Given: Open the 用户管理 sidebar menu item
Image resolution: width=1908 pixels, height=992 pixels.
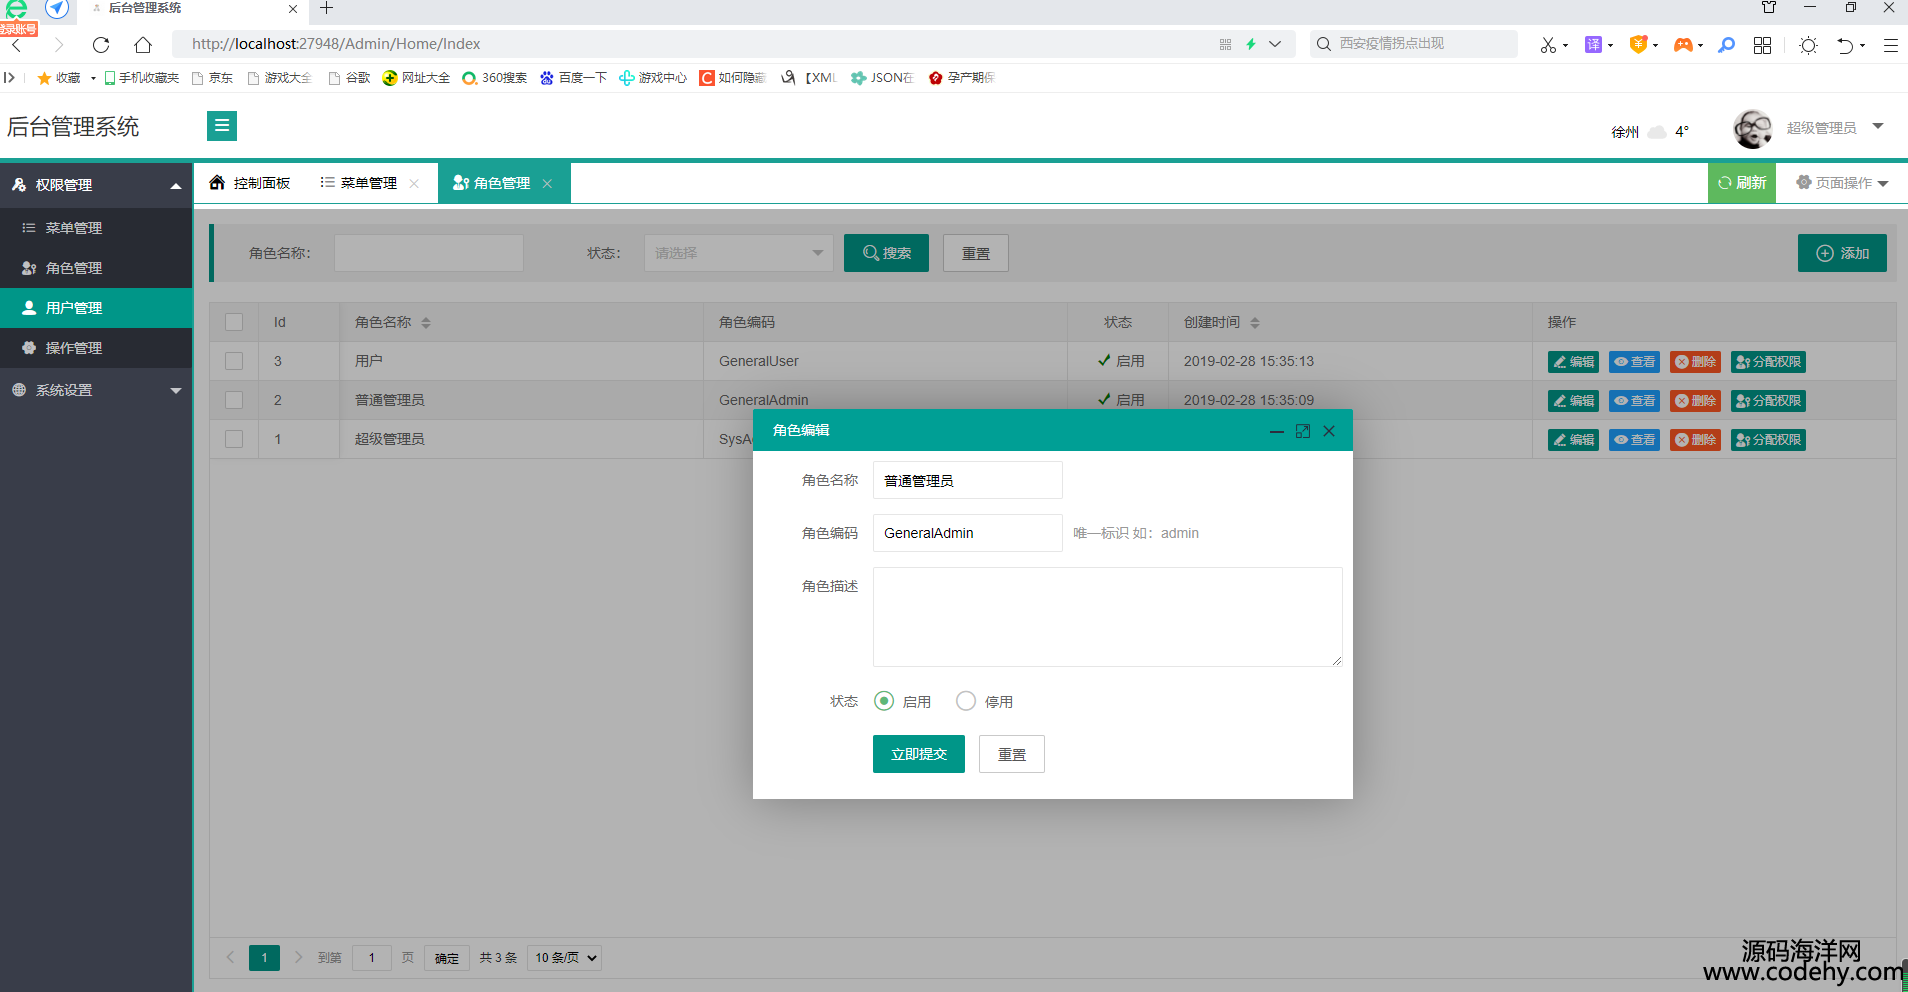Looking at the screenshot, I should [x=74, y=308].
